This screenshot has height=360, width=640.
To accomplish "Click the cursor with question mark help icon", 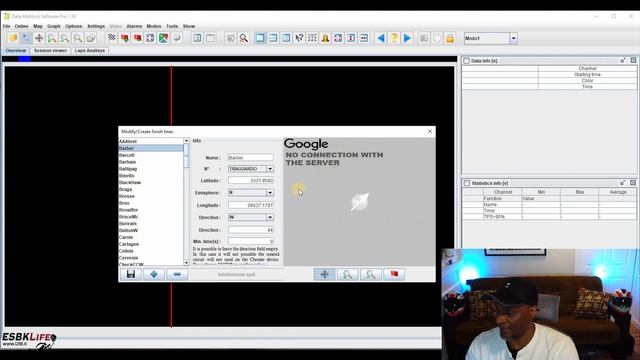I will pyautogui.click(x=299, y=38).
